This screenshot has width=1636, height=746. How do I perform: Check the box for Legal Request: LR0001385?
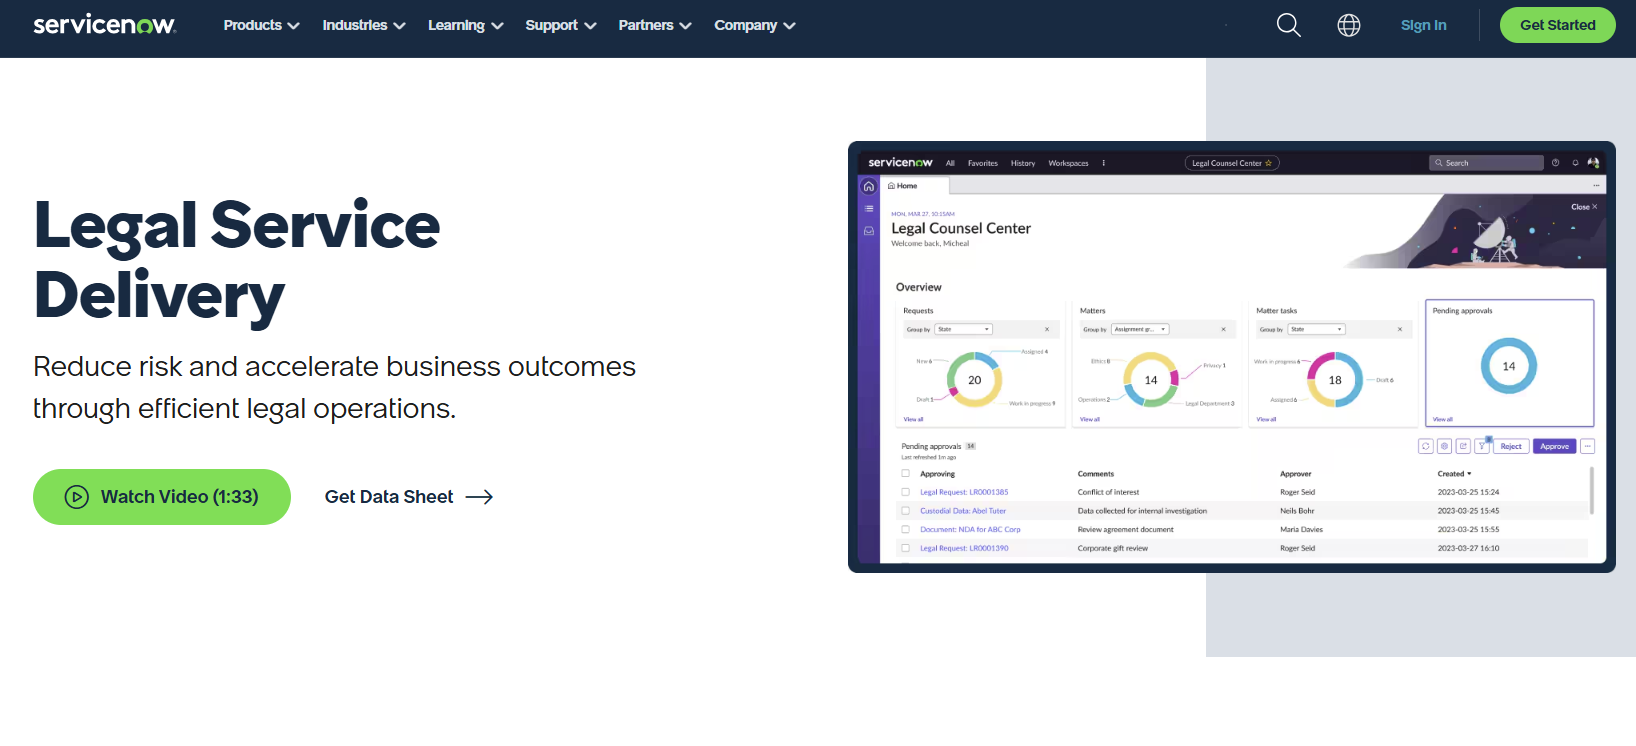(906, 492)
